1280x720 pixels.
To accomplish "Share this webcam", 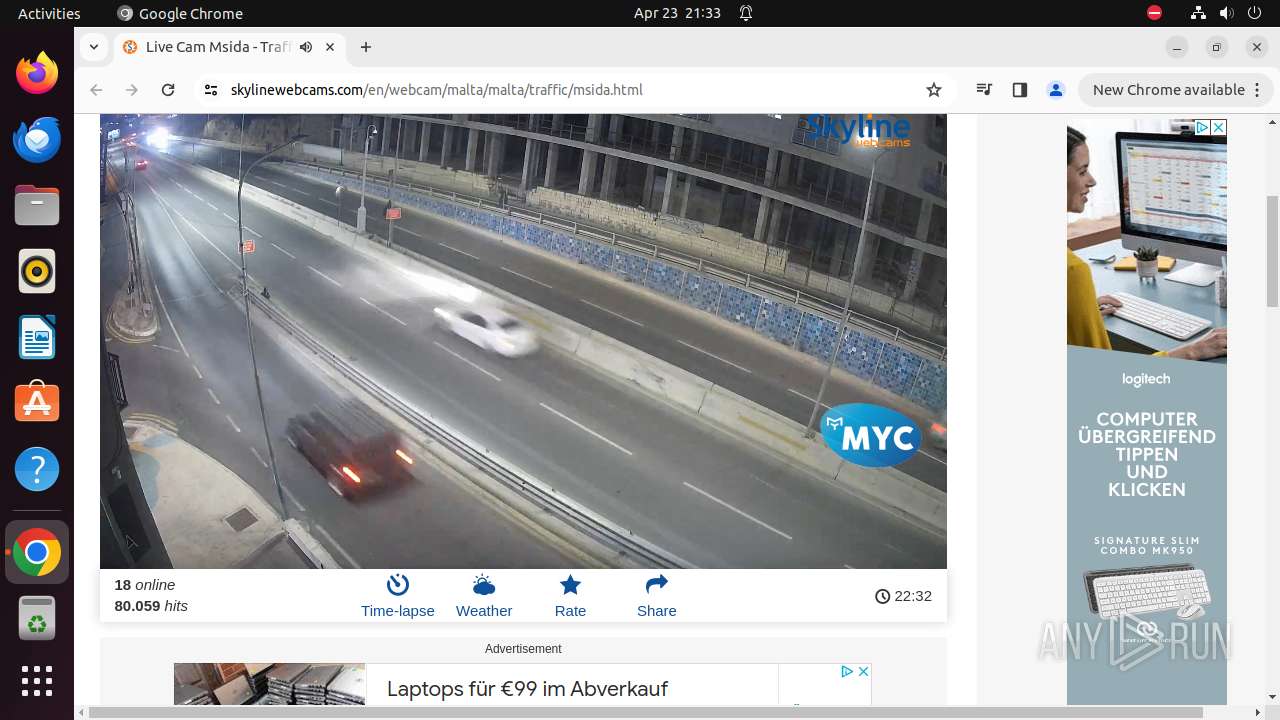I will coord(657,597).
